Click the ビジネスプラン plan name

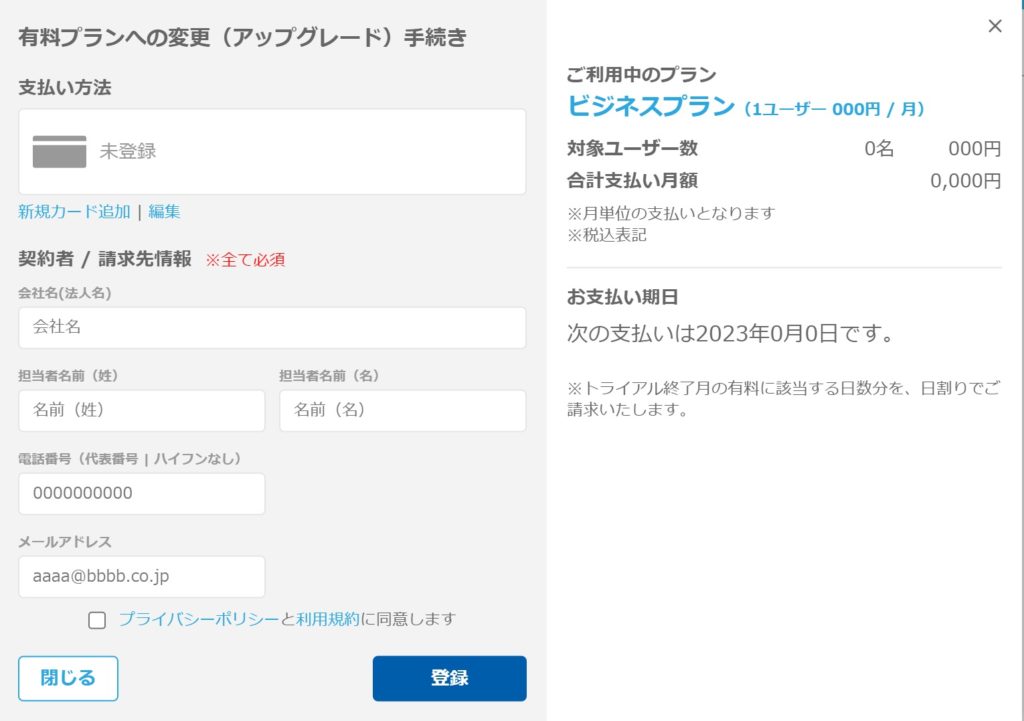(651, 106)
